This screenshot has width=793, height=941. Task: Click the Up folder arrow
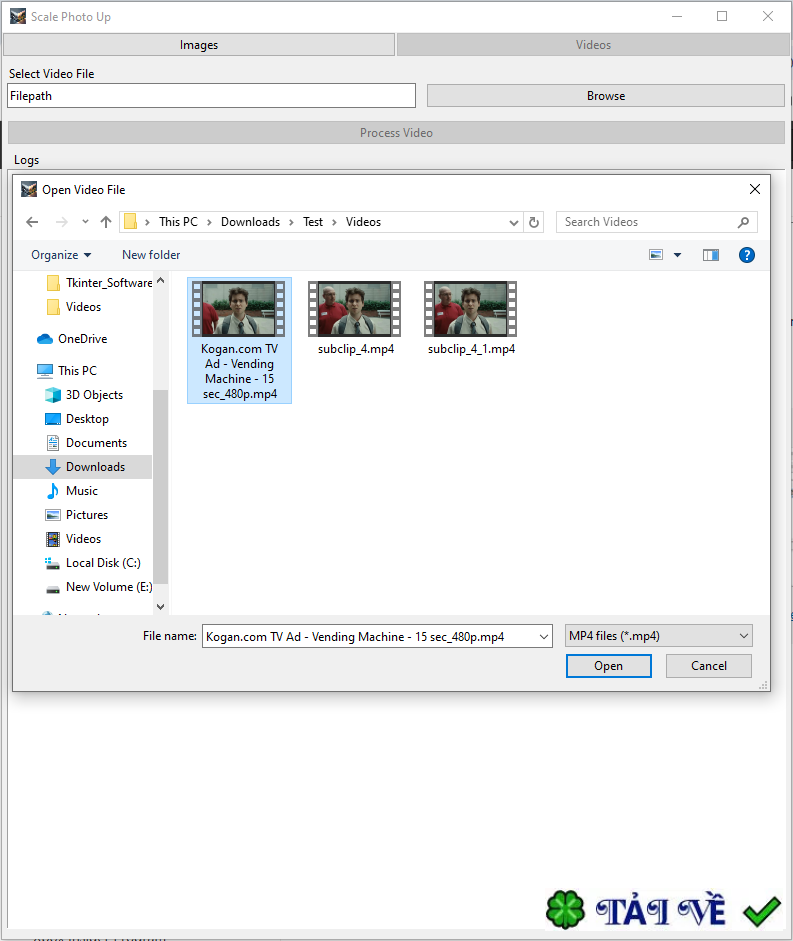tap(106, 222)
